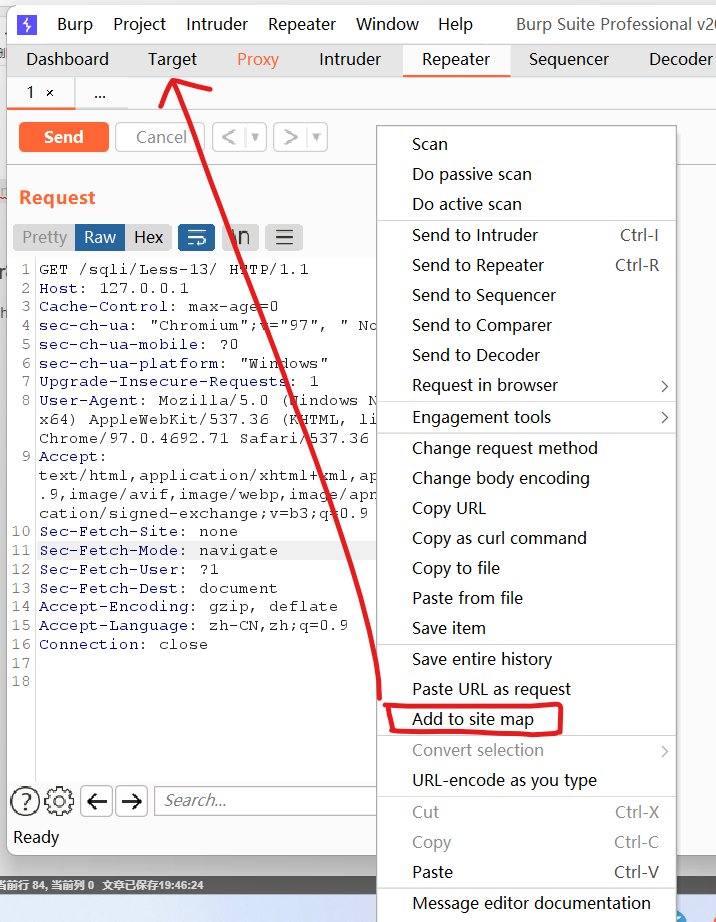Screen dimensions: 716x922
Task: Open the hamburger options menu in Request panel
Action: coord(284,237)
